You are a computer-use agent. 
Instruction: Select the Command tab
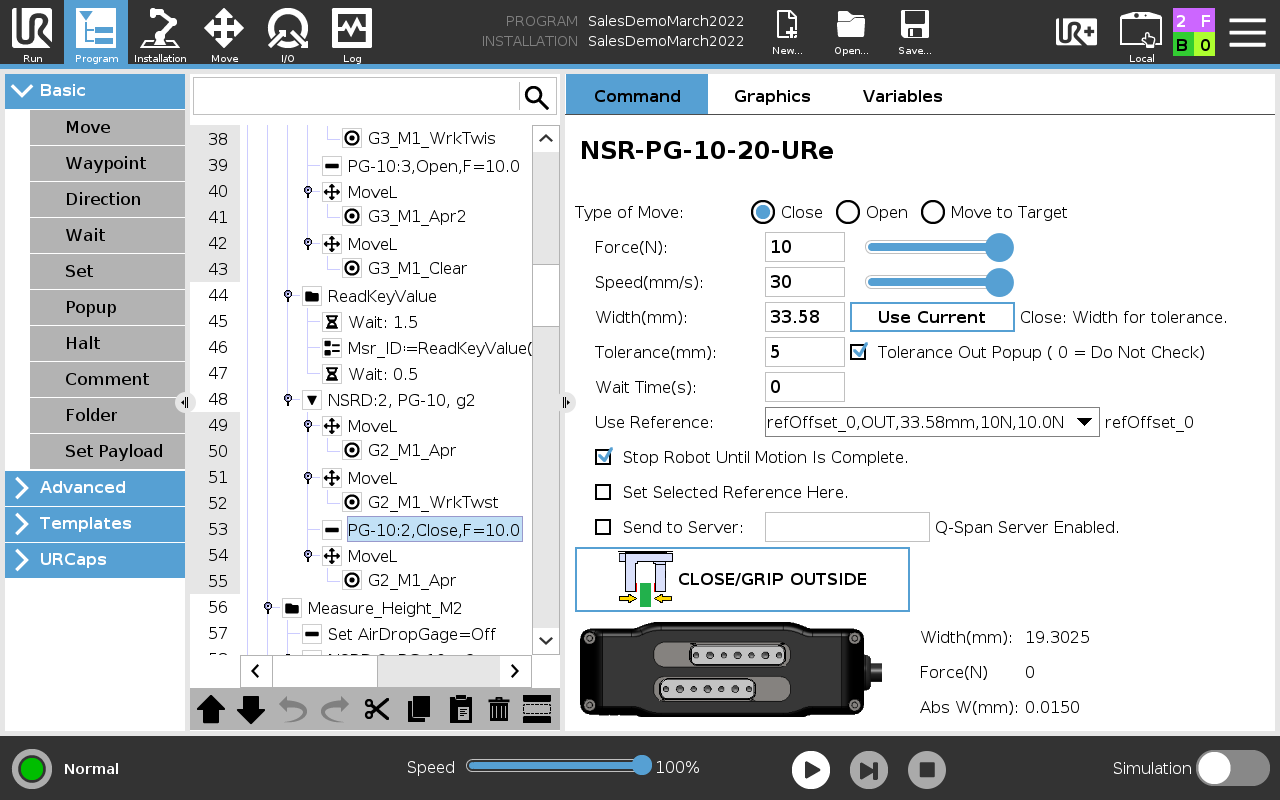[637, 95]
